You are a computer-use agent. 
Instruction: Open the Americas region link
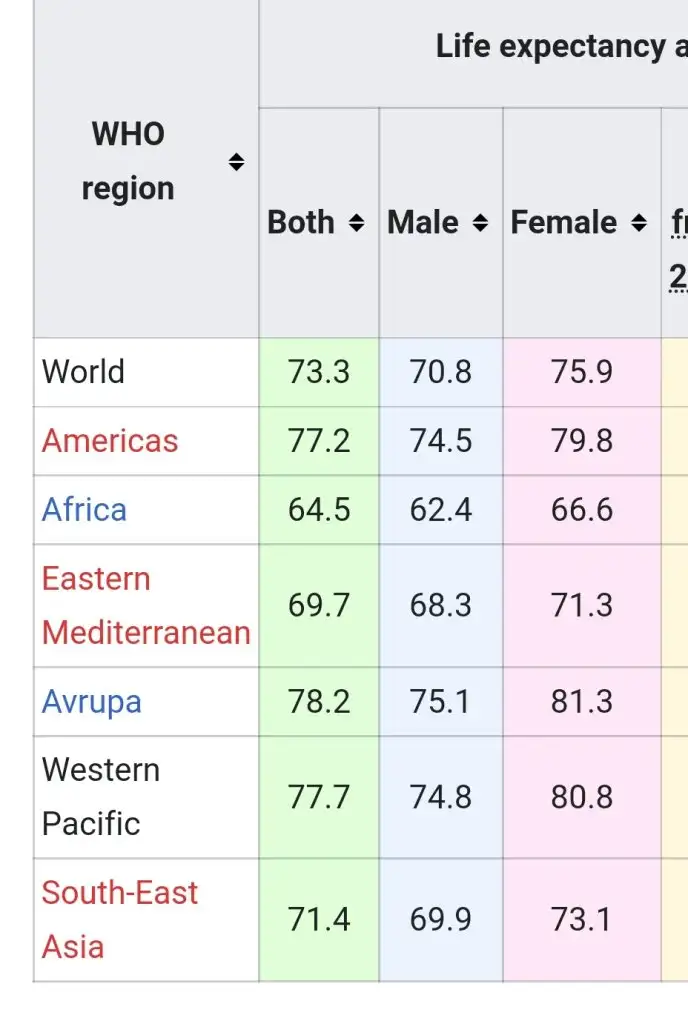tap(110, 441)
